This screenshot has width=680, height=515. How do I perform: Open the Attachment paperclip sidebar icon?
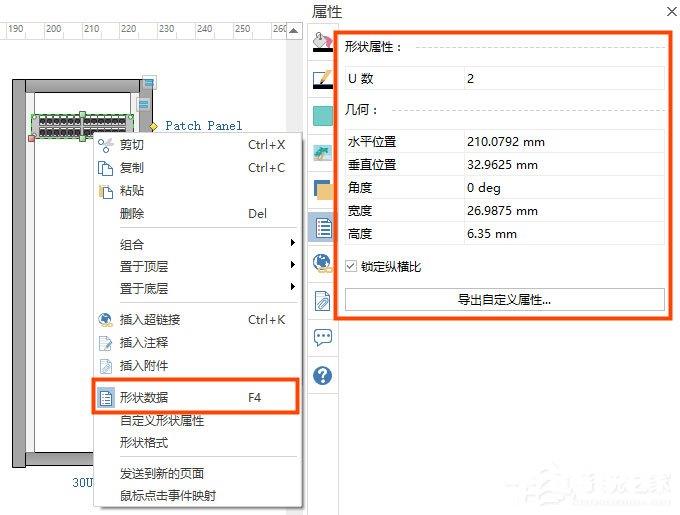322,300
